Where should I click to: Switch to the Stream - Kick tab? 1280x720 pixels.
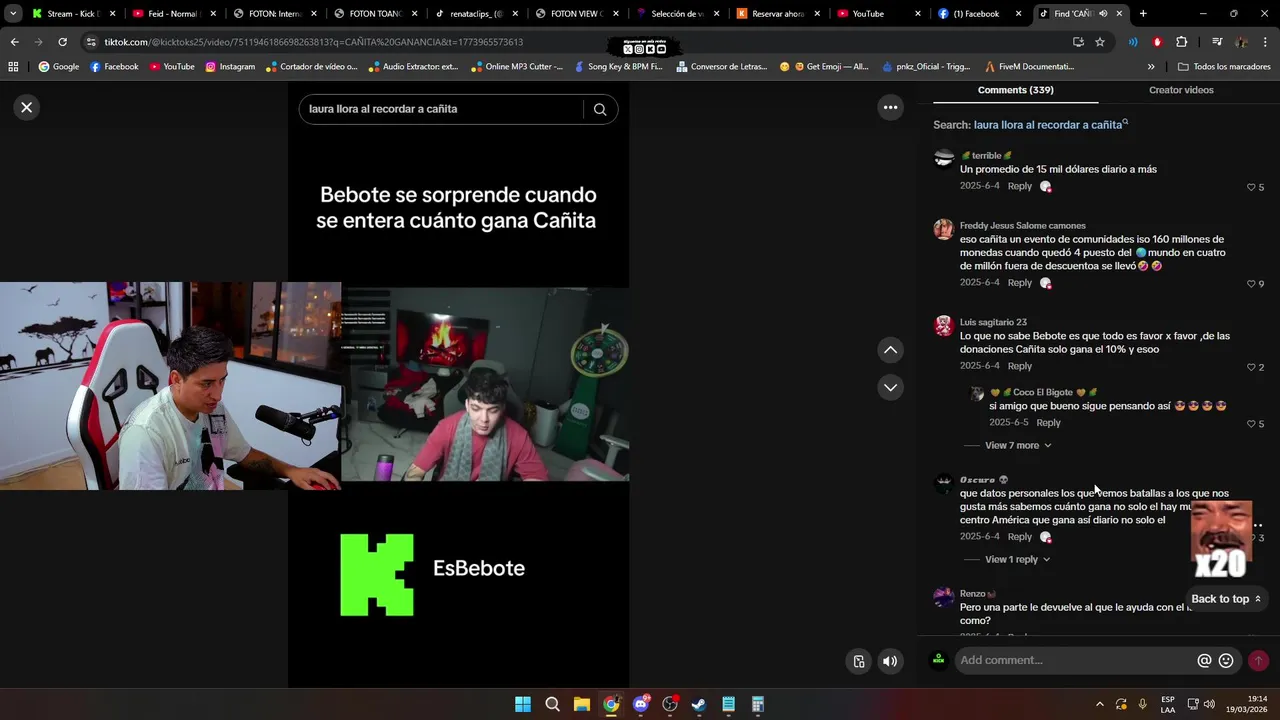pos(75,14)
